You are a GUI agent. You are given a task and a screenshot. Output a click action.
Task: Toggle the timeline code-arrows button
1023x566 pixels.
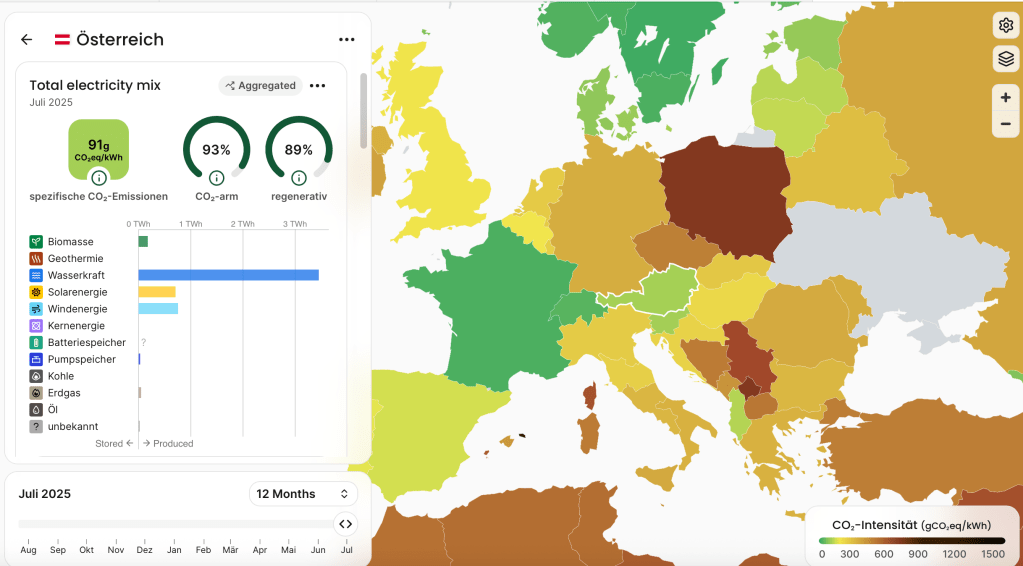pos(345,523)
